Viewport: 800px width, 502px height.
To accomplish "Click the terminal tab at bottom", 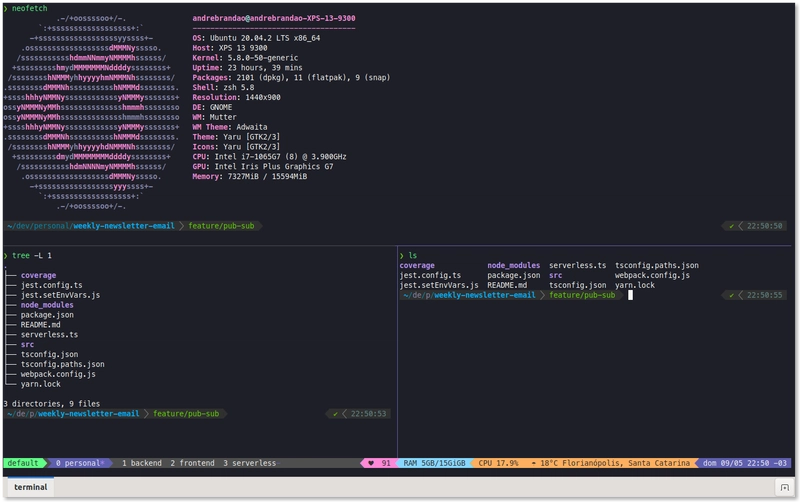I will (x=30, y=487).
